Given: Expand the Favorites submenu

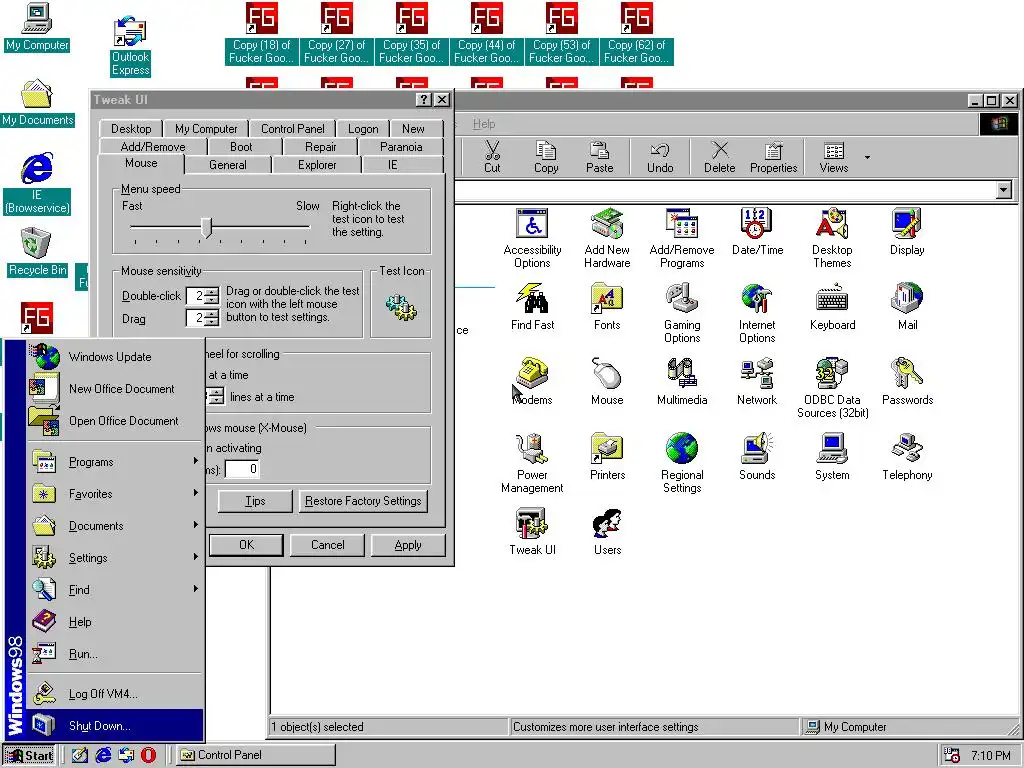Looking at the screenshot, I should pyautogui.click(x=115, y=494).
